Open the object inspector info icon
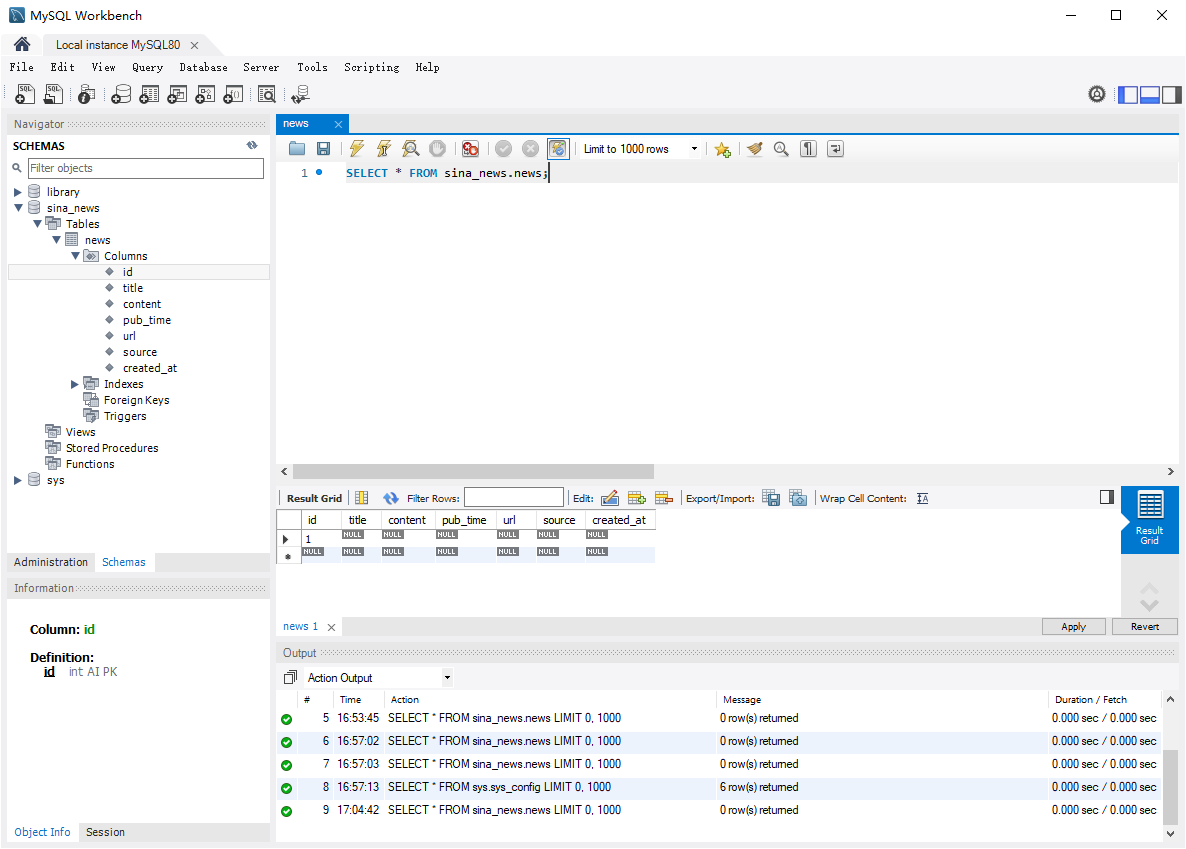The width and height of the screenshot is (1186, 849). click(x=86, y=94)
